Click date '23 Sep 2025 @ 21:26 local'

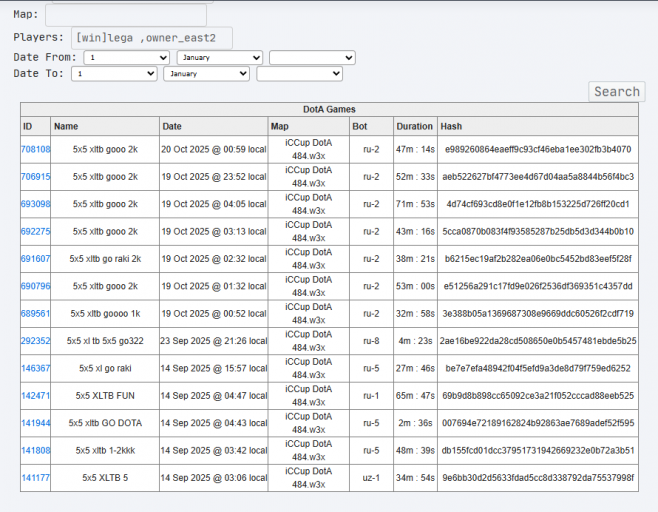(x=214, y=341)
